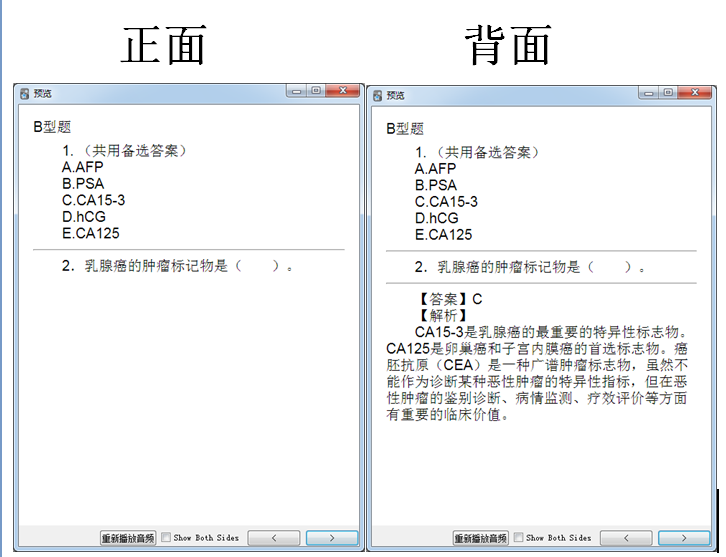
Task: Maximize the right preview window
Action: (668, 93)
